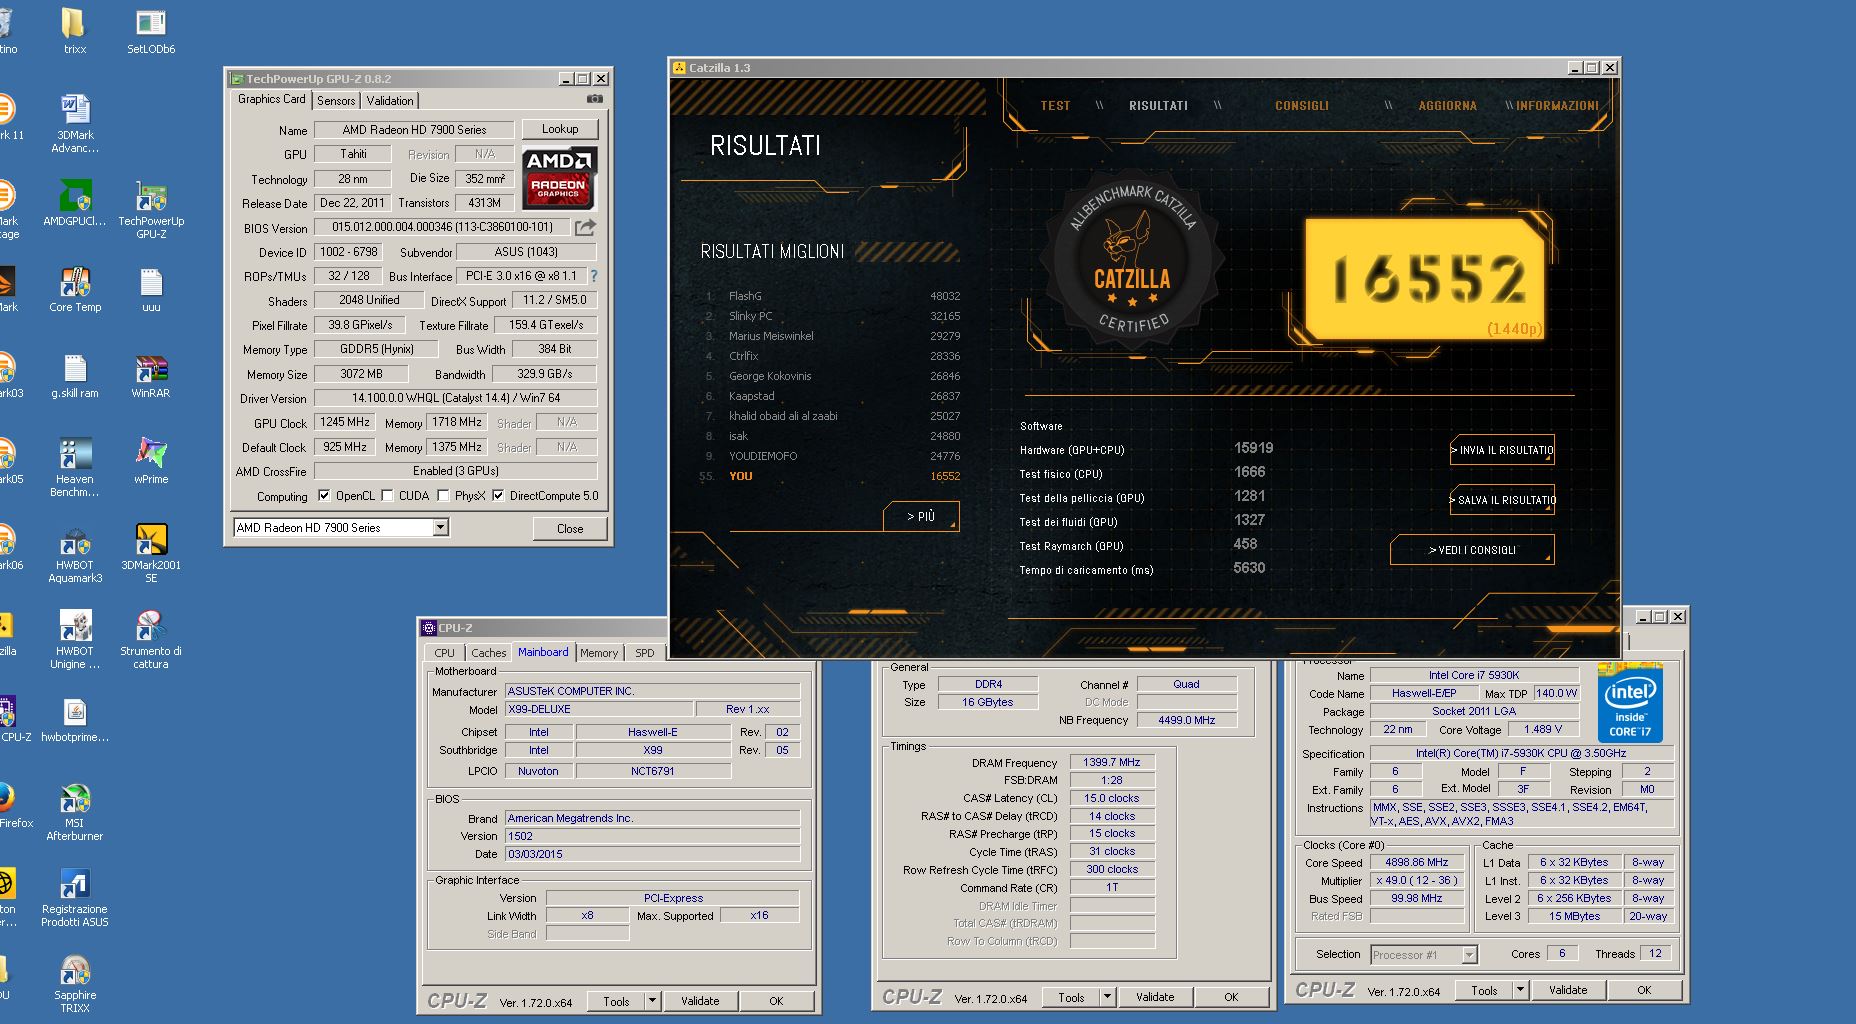Toggle CUDA checkbox in GPU-Z
1856x1024 pixels.
[x=387, y=496]
